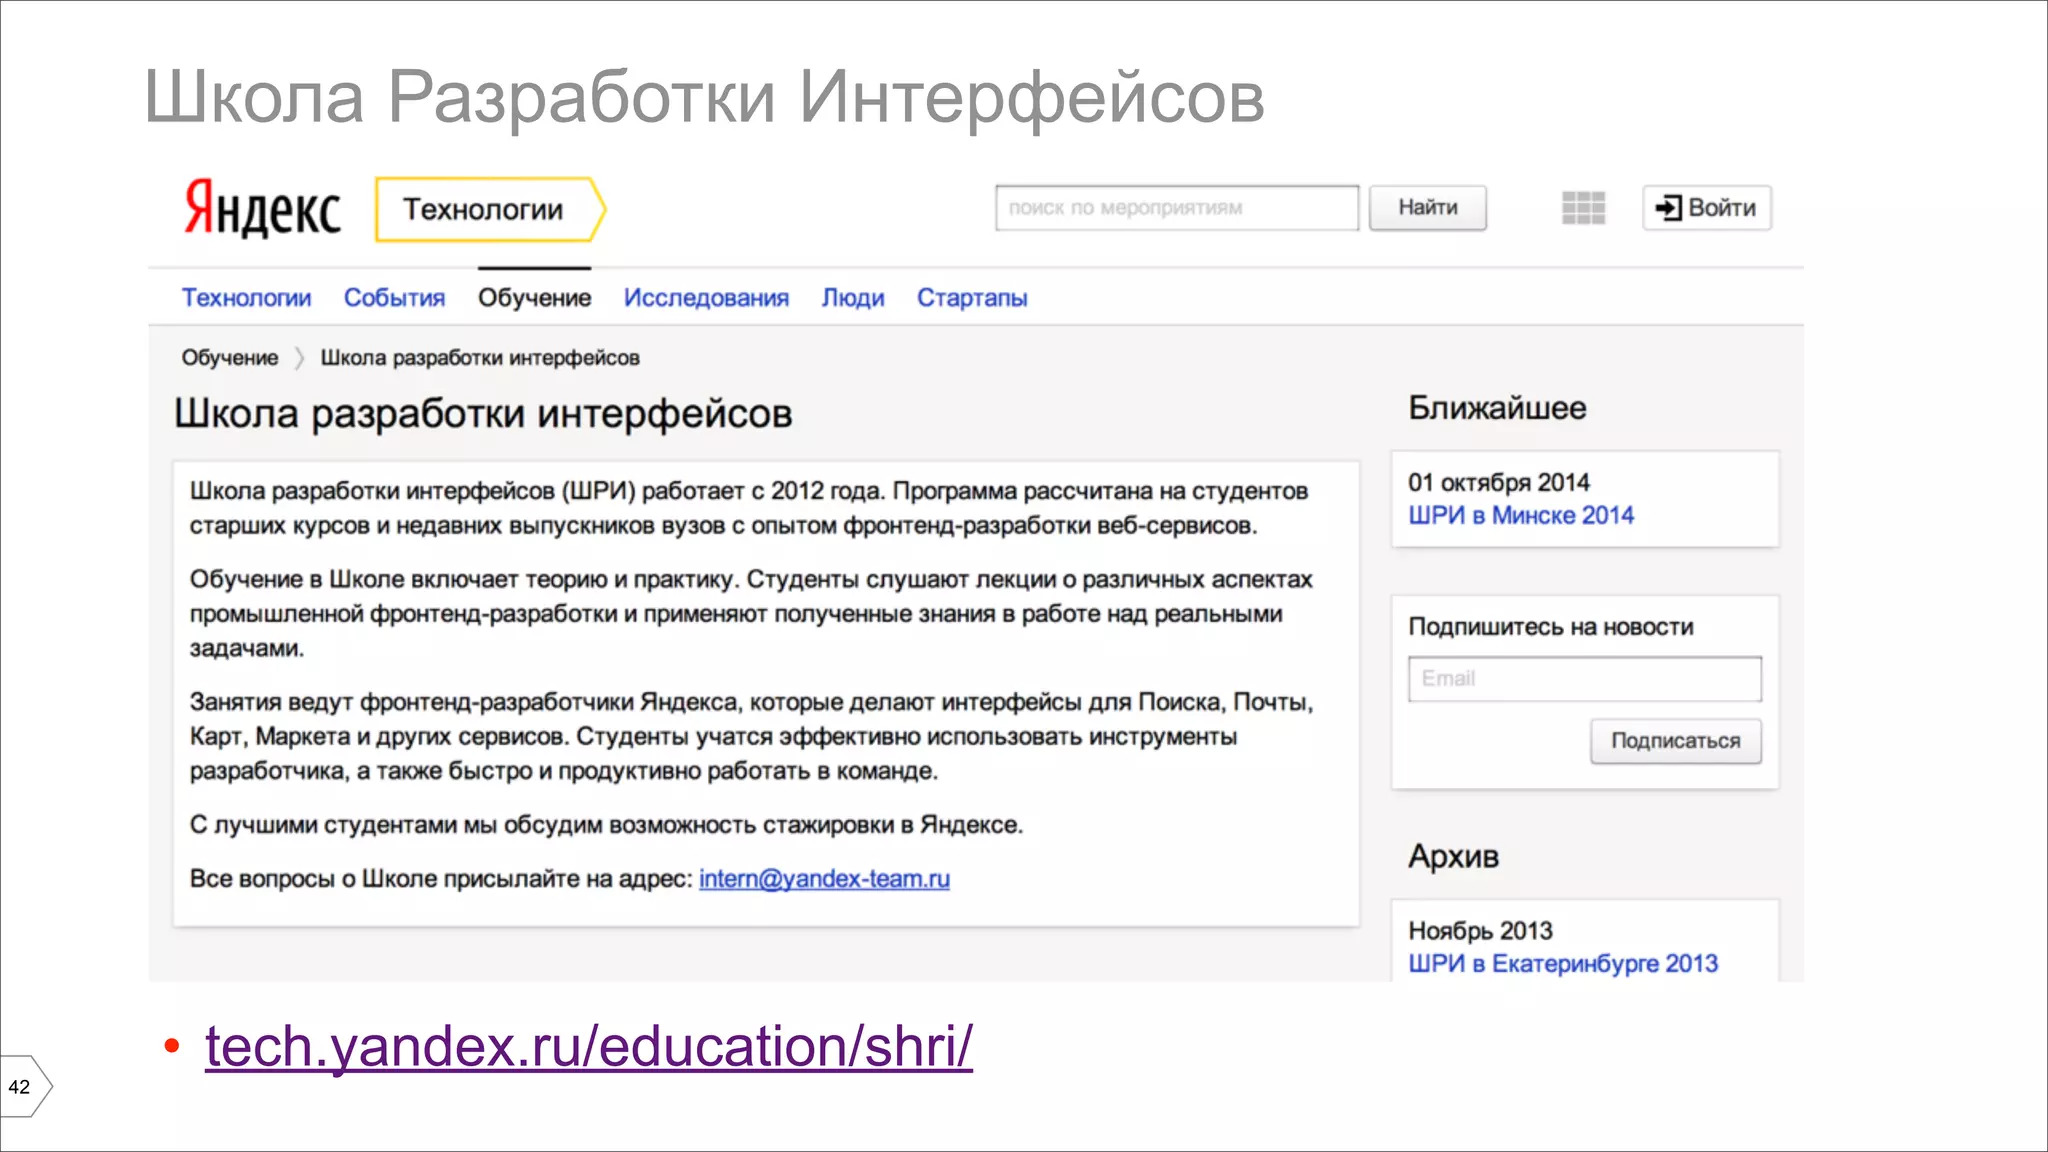Select the Обучение navigation tab
The width and height of the screenshot is (2048, 1152).
534,298
